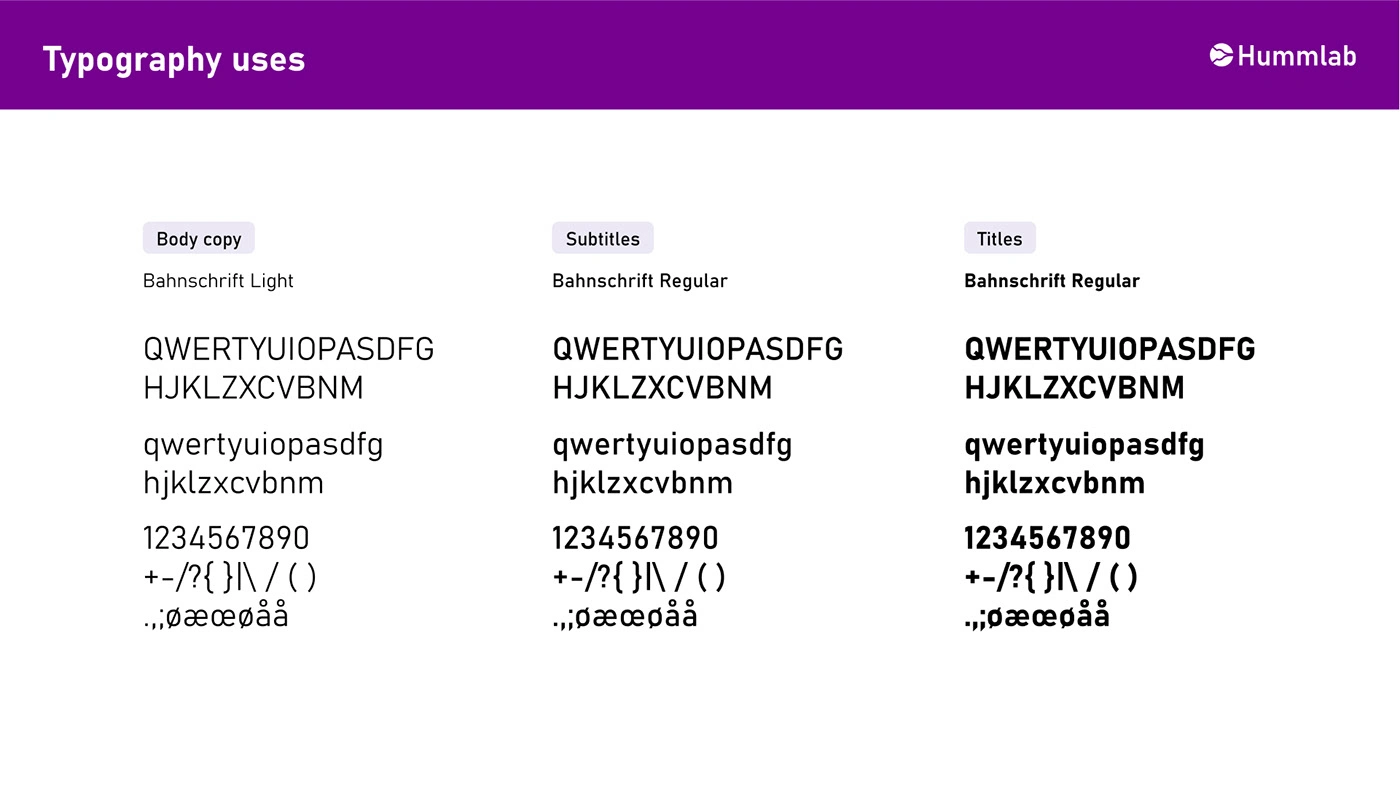Click the "Typography uses" heading

[x=174, y=60]
